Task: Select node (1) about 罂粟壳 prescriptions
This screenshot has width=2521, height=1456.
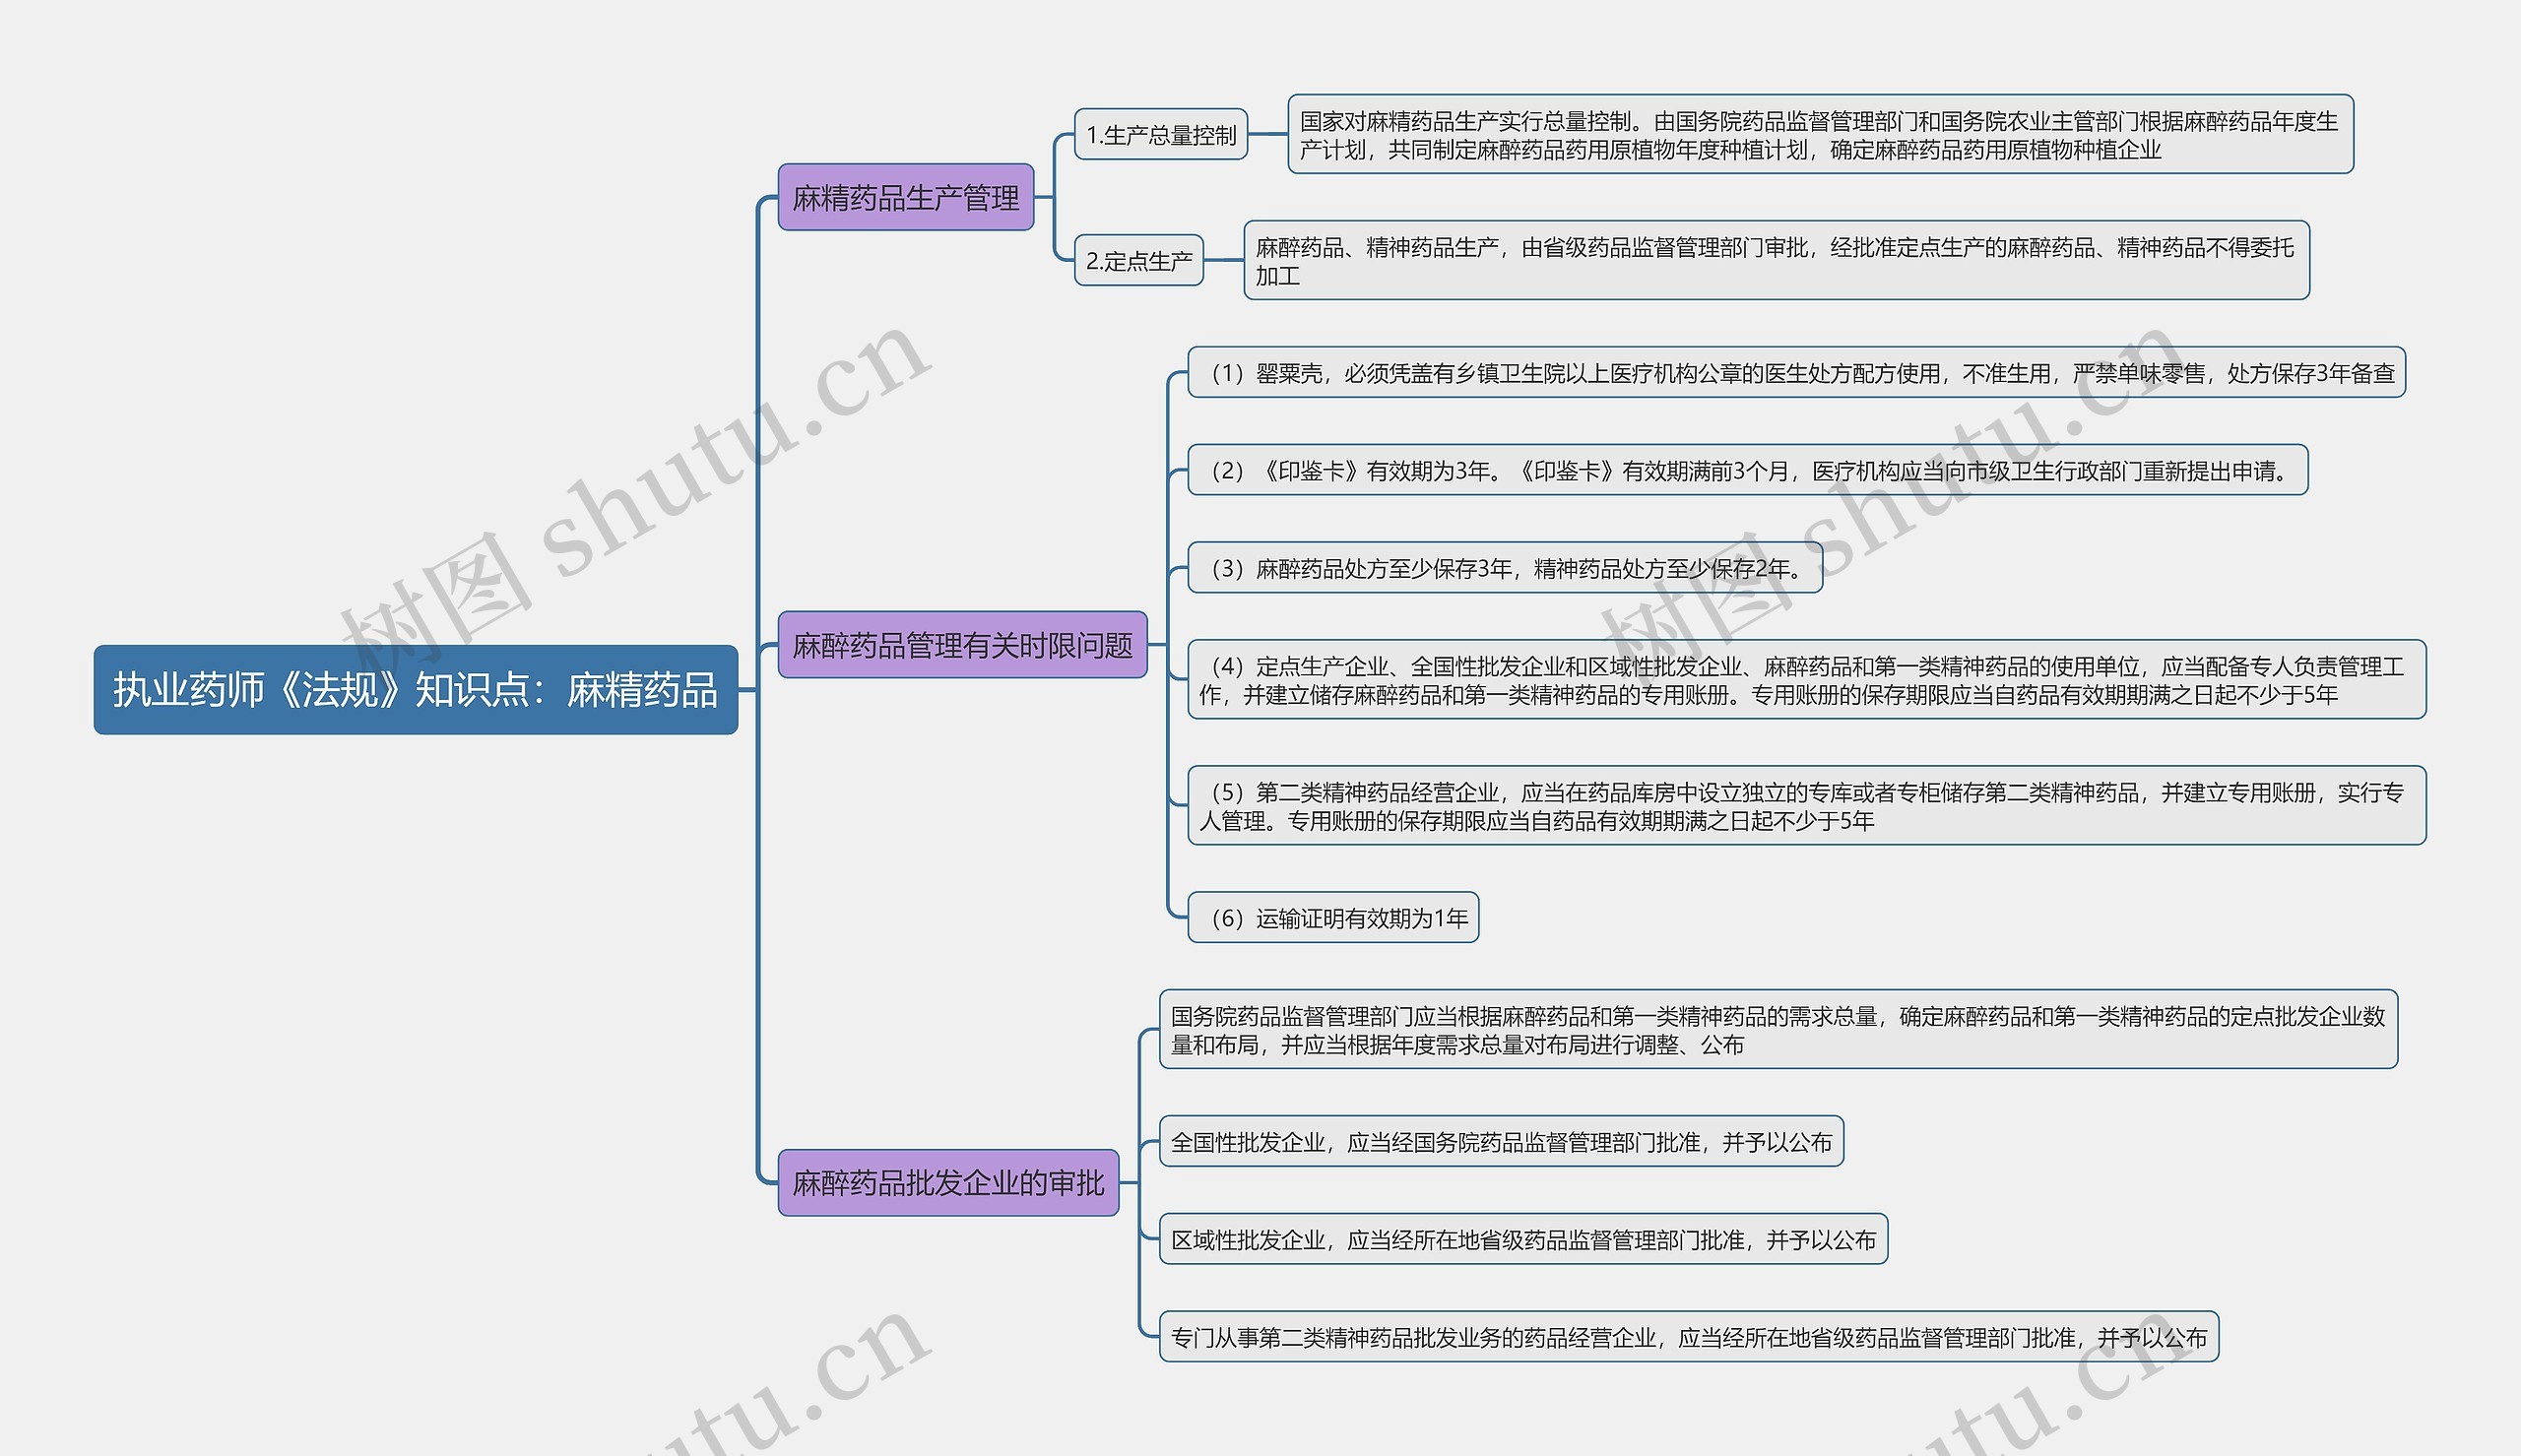Action: (x=1795, y=373)
